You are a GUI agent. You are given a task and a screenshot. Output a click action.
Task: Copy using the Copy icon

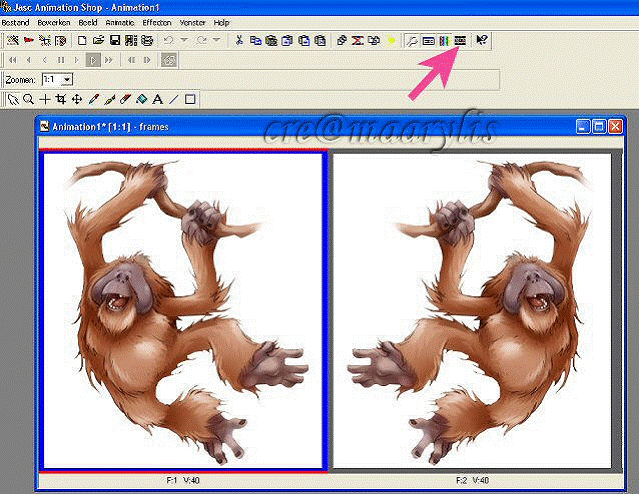click(256, 40)
